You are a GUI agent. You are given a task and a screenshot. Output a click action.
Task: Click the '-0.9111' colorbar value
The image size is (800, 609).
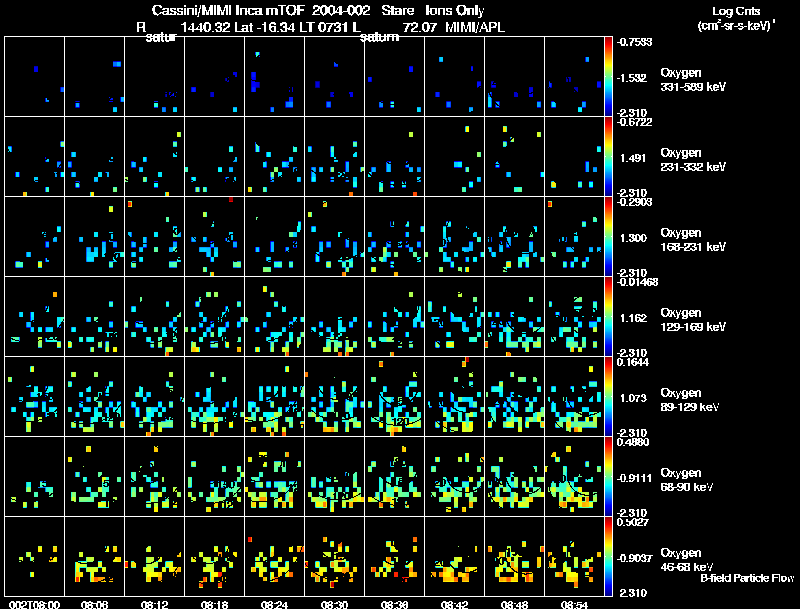click(634, 478)
